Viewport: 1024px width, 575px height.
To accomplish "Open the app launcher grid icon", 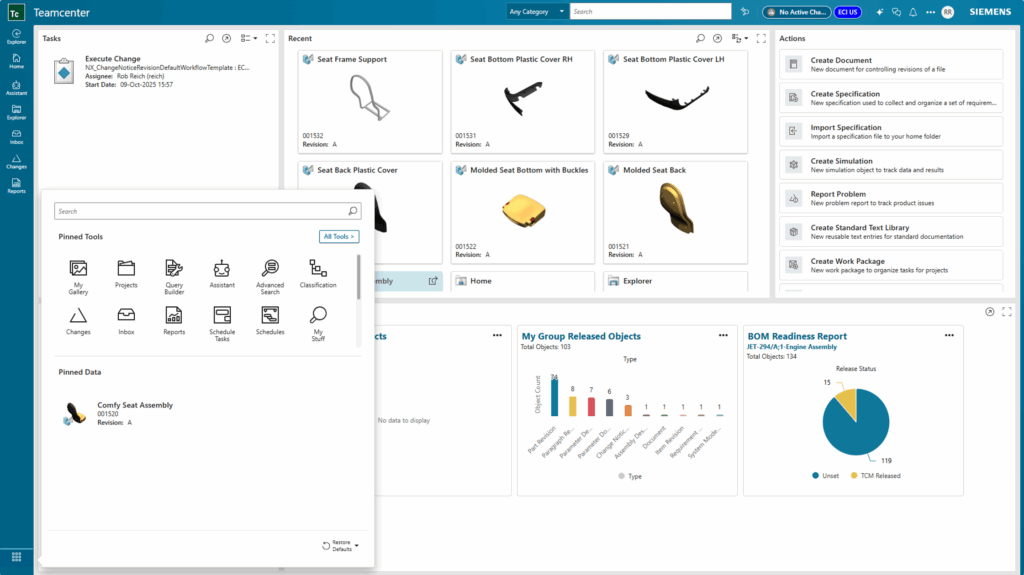I will 16,556.
